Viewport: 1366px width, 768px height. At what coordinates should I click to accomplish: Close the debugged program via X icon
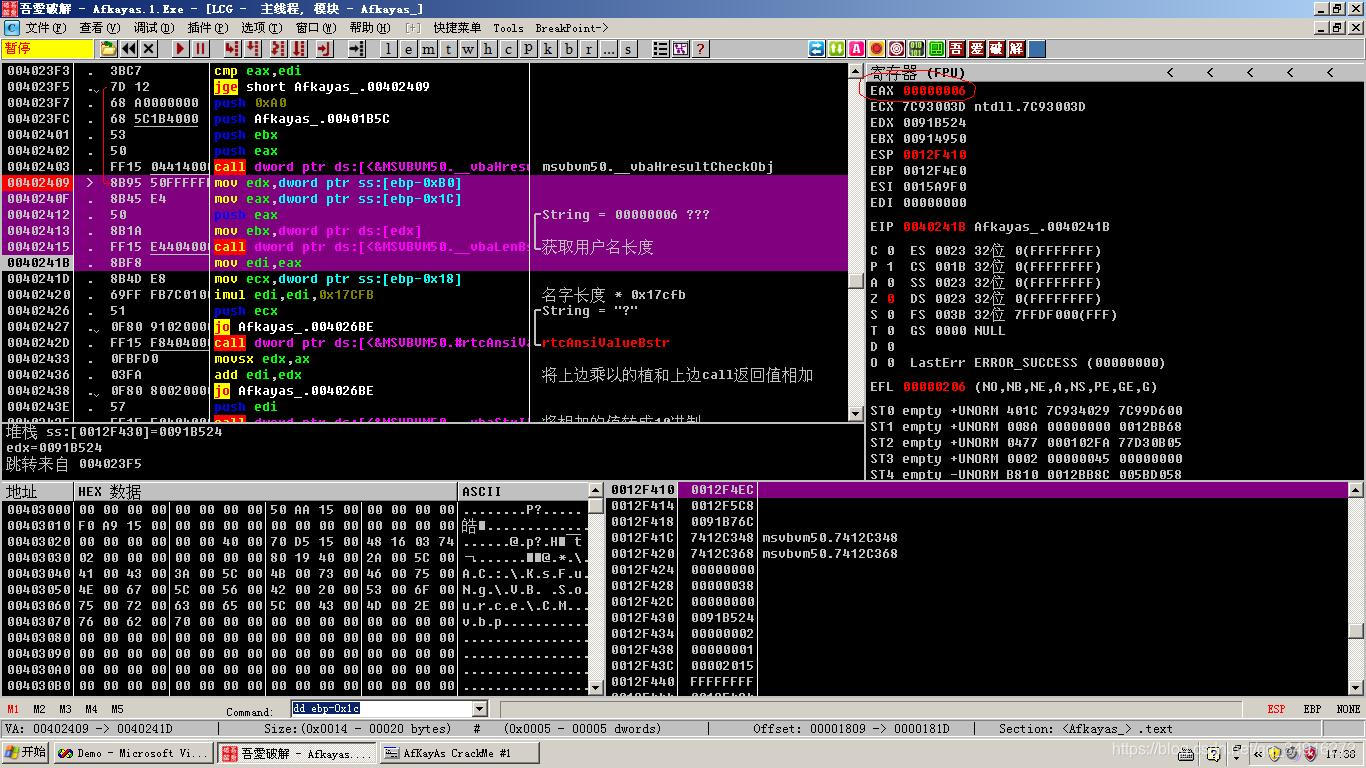pos(148,48)
